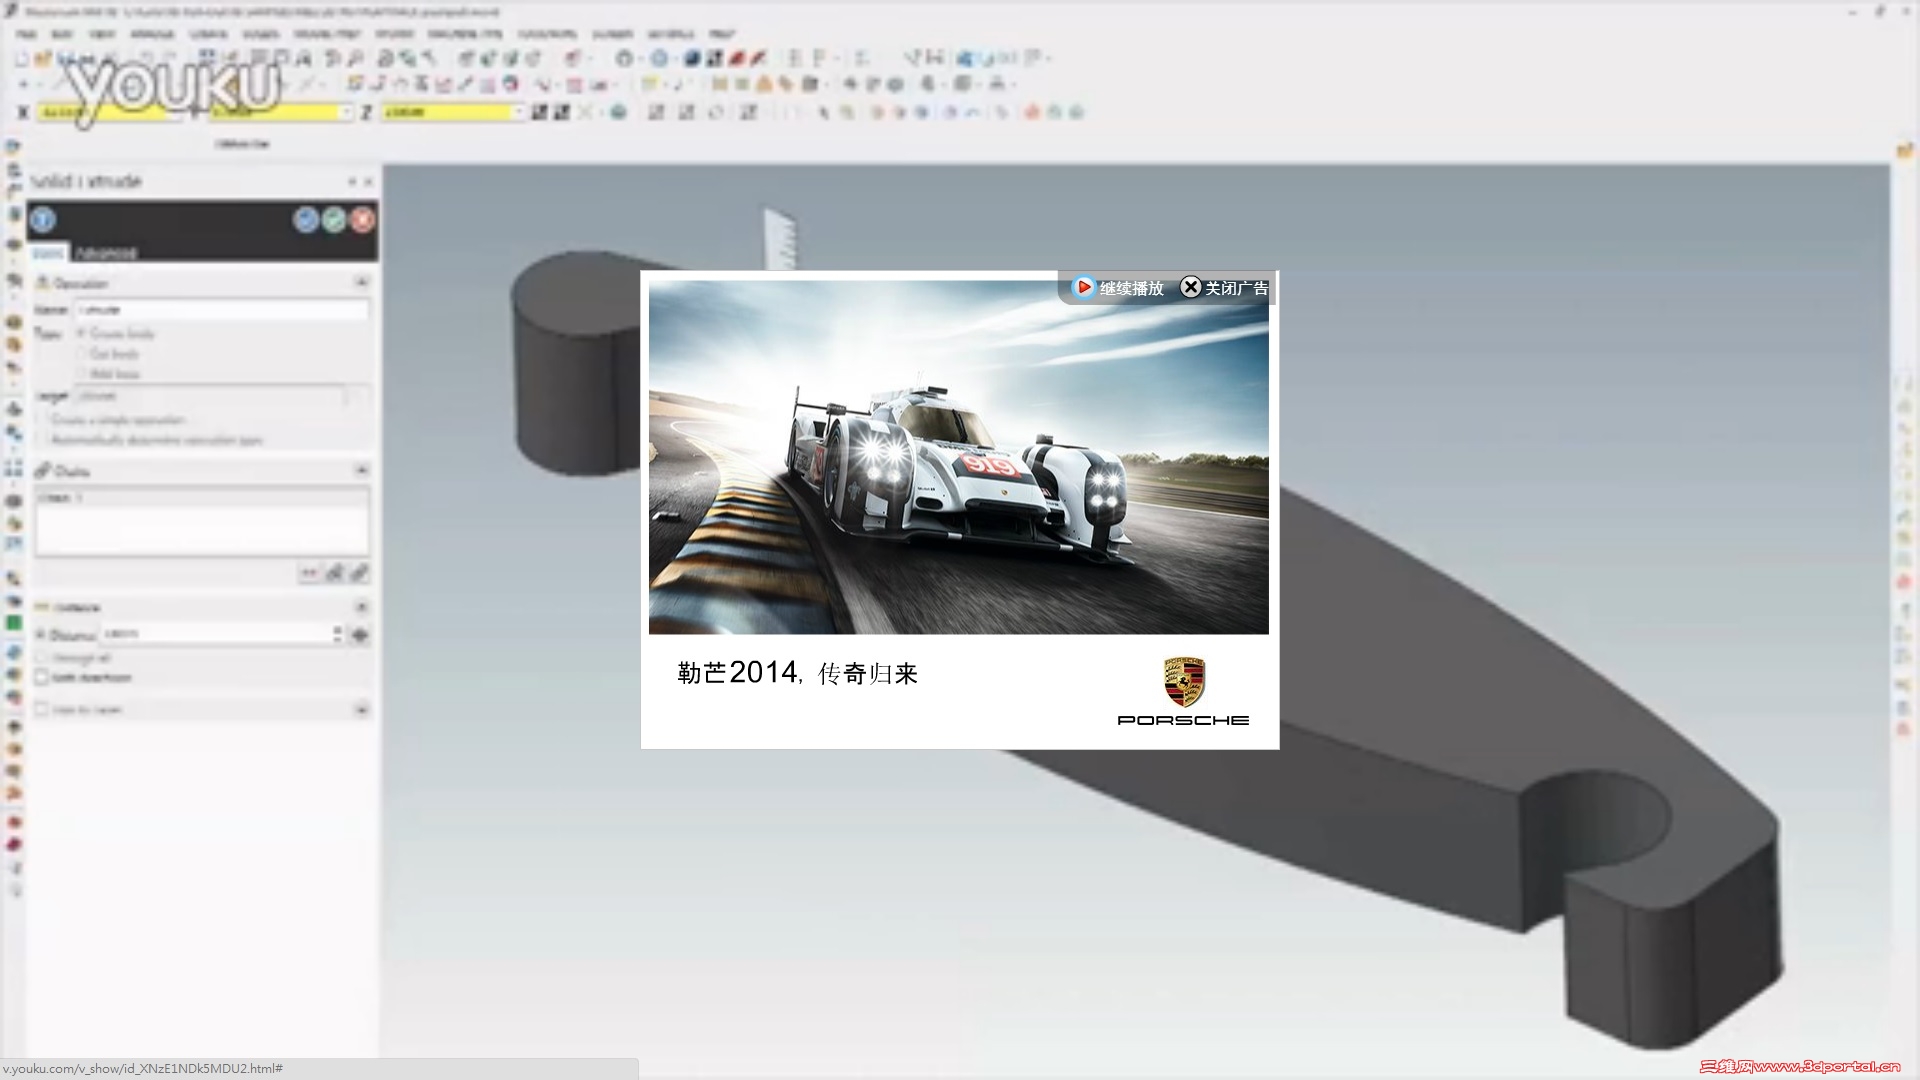This screenshot has width=1920, height=1080.
Task: Collapse the Operation section
Action: [x=361, y=283]
